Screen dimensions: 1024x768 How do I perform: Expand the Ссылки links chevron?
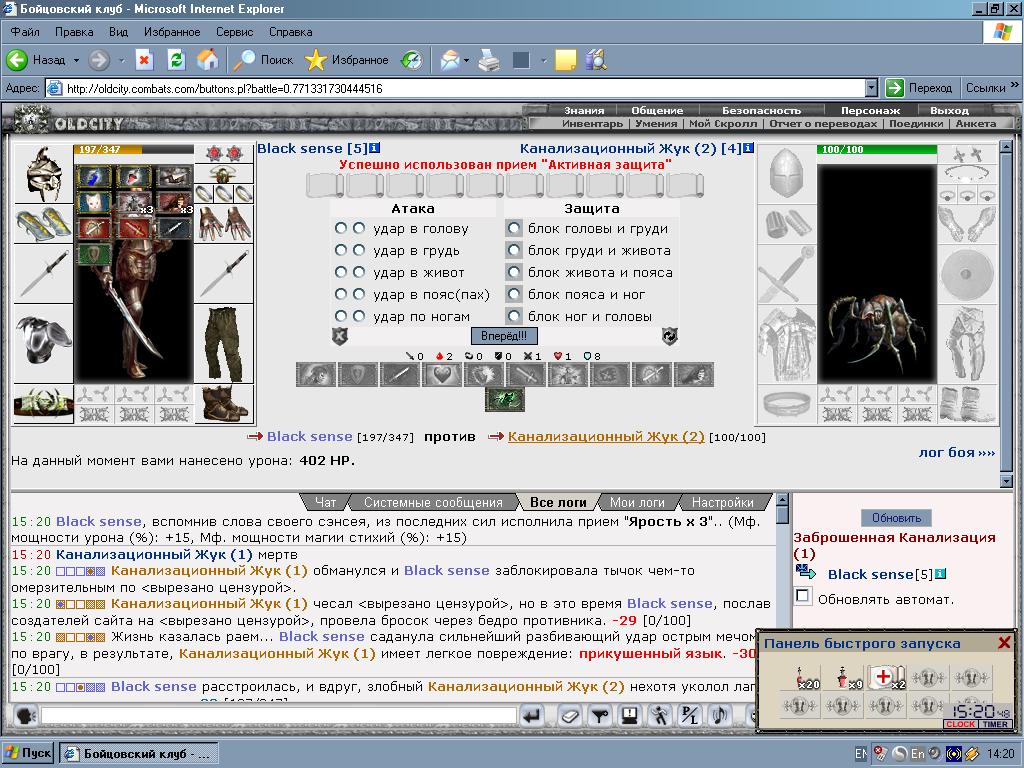(1014, 86)
